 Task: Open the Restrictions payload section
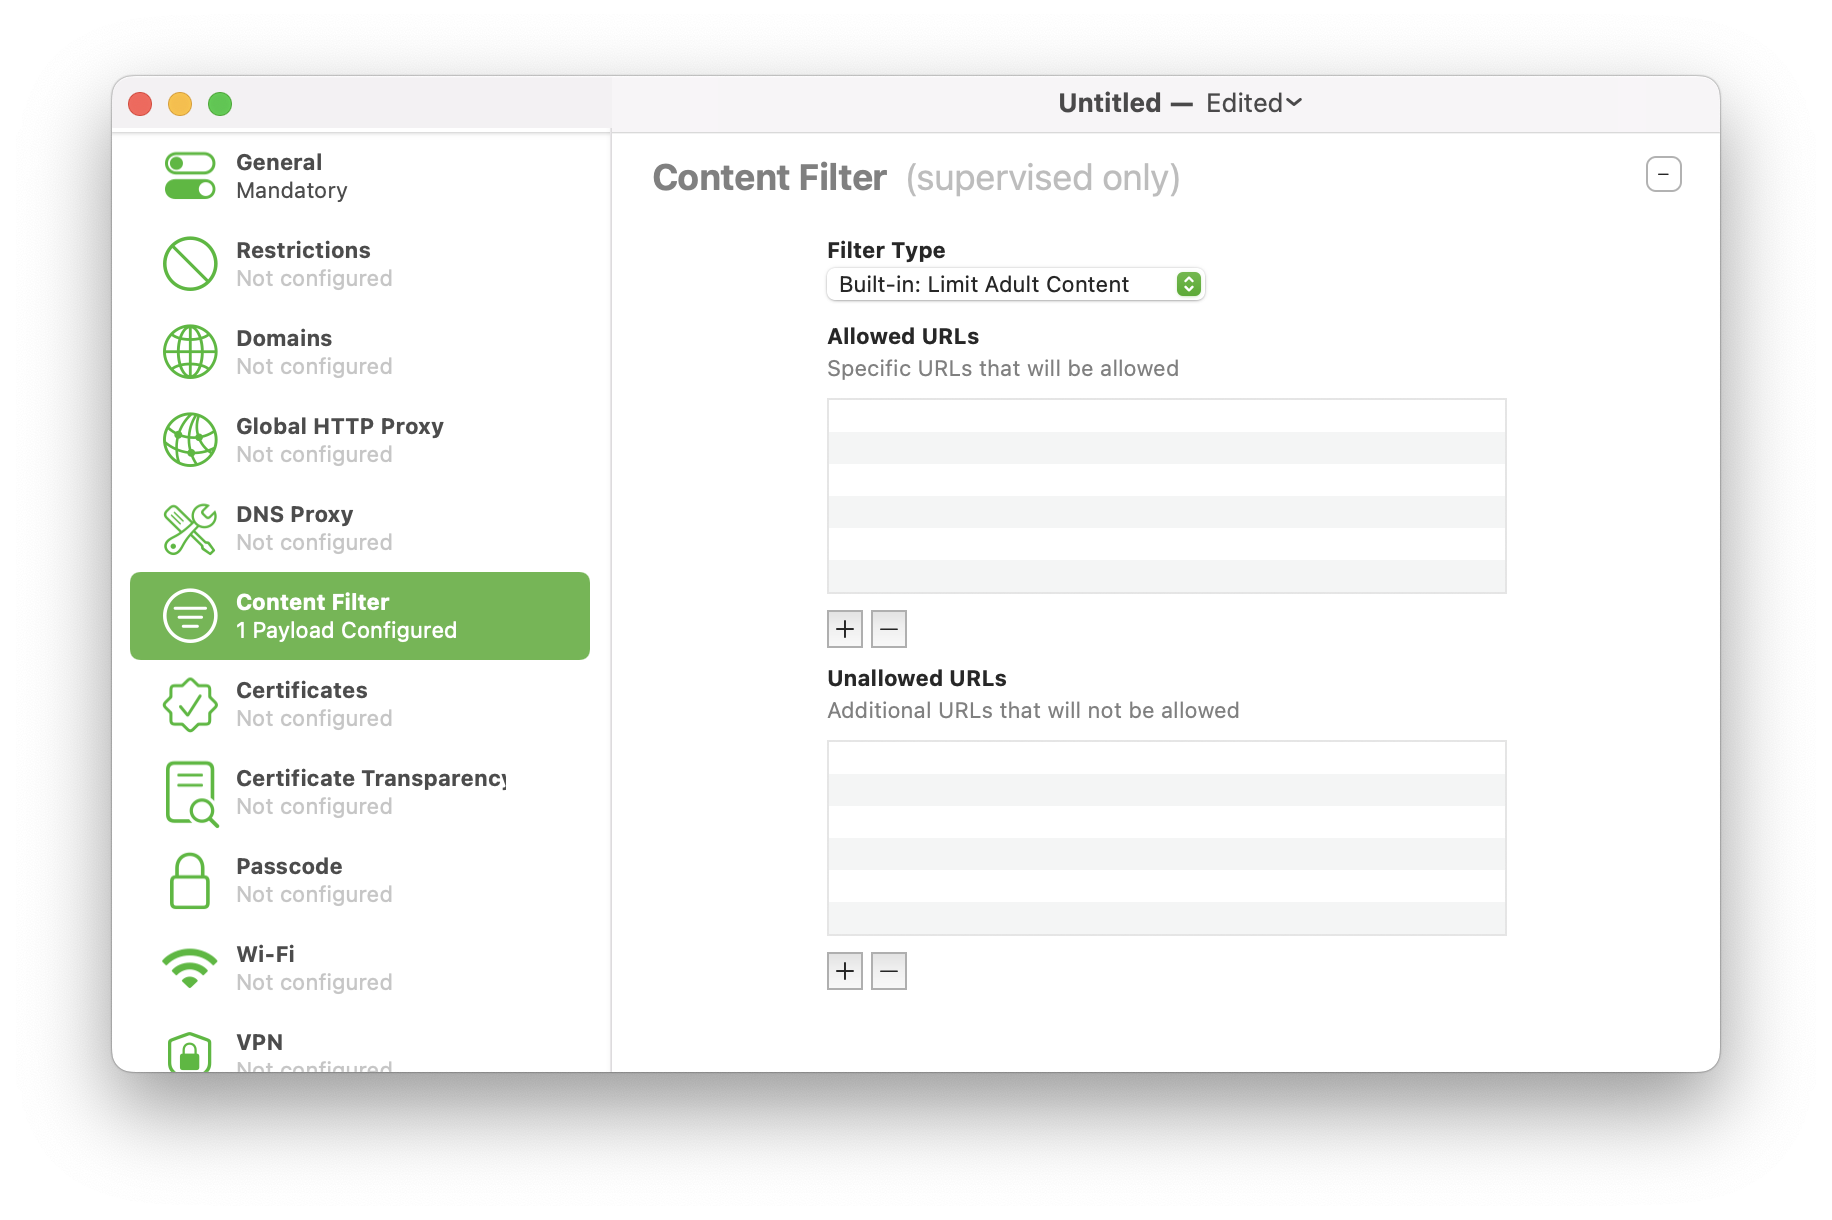tap(360, 264)
